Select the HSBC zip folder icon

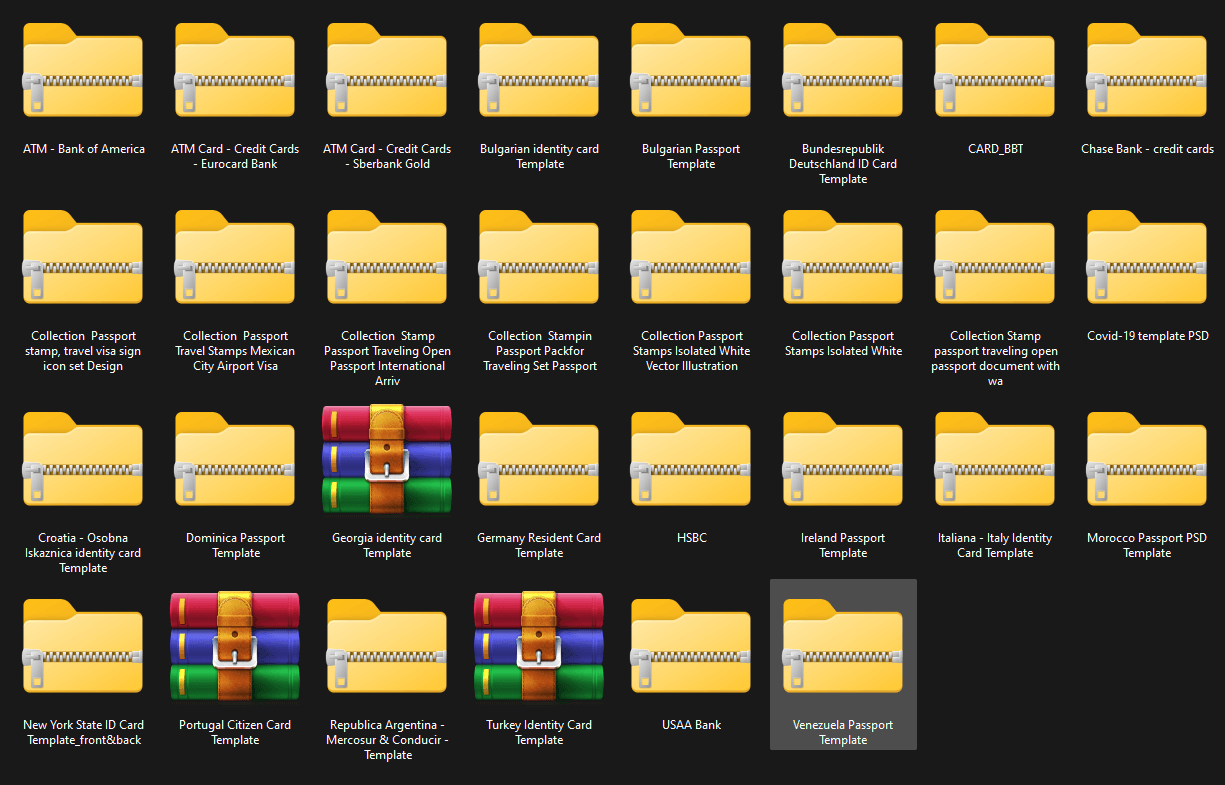(x=691, y=459)
